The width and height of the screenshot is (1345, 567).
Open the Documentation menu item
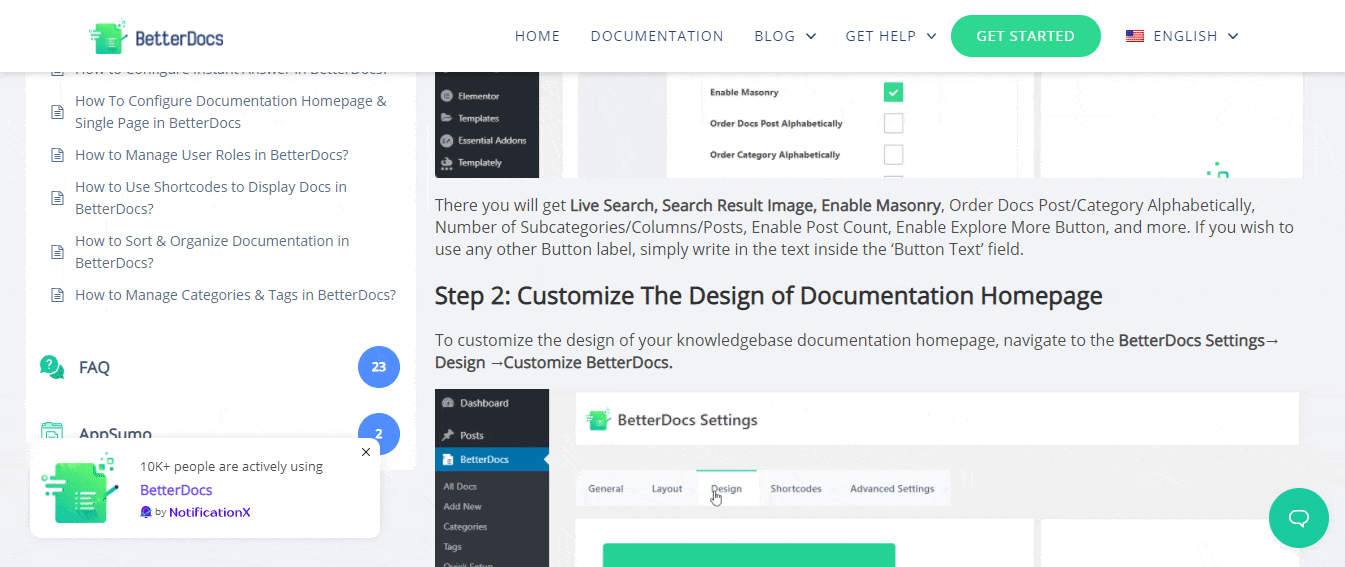point(657,36)
